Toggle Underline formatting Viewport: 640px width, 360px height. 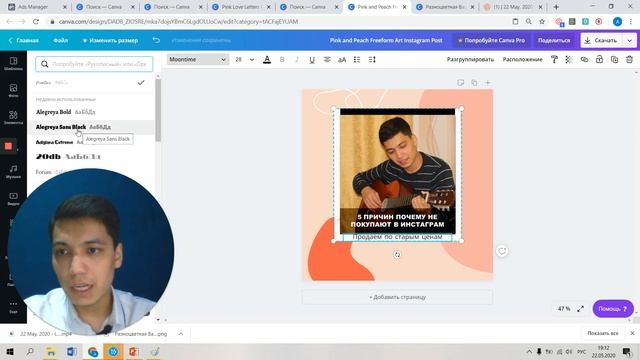coord(312,60)
